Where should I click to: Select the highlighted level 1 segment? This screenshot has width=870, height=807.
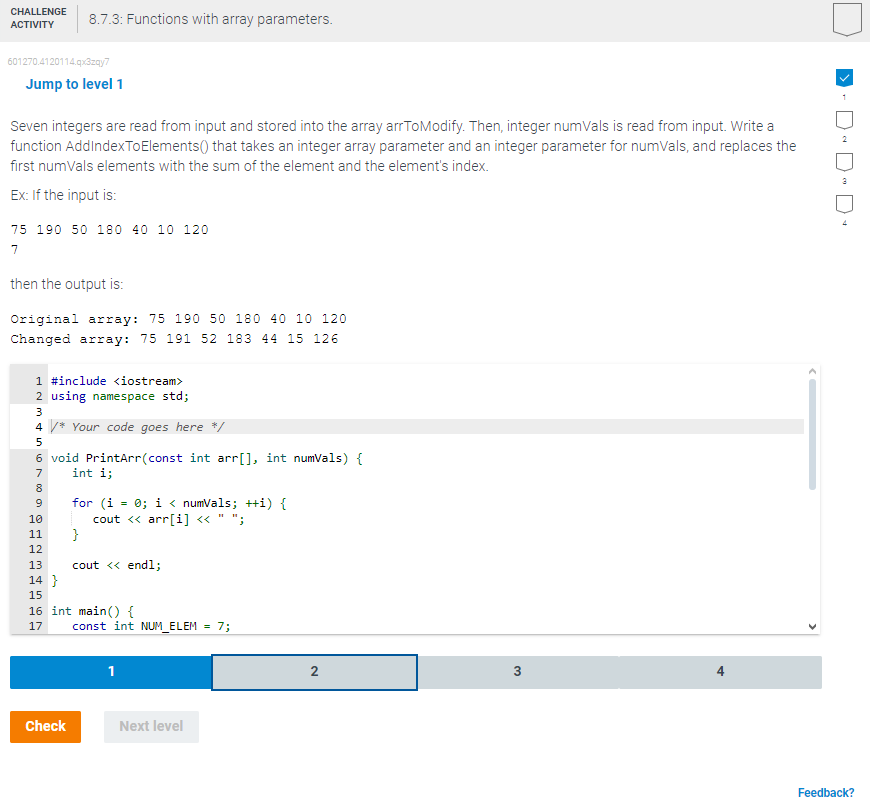click(x=111, y=672)
